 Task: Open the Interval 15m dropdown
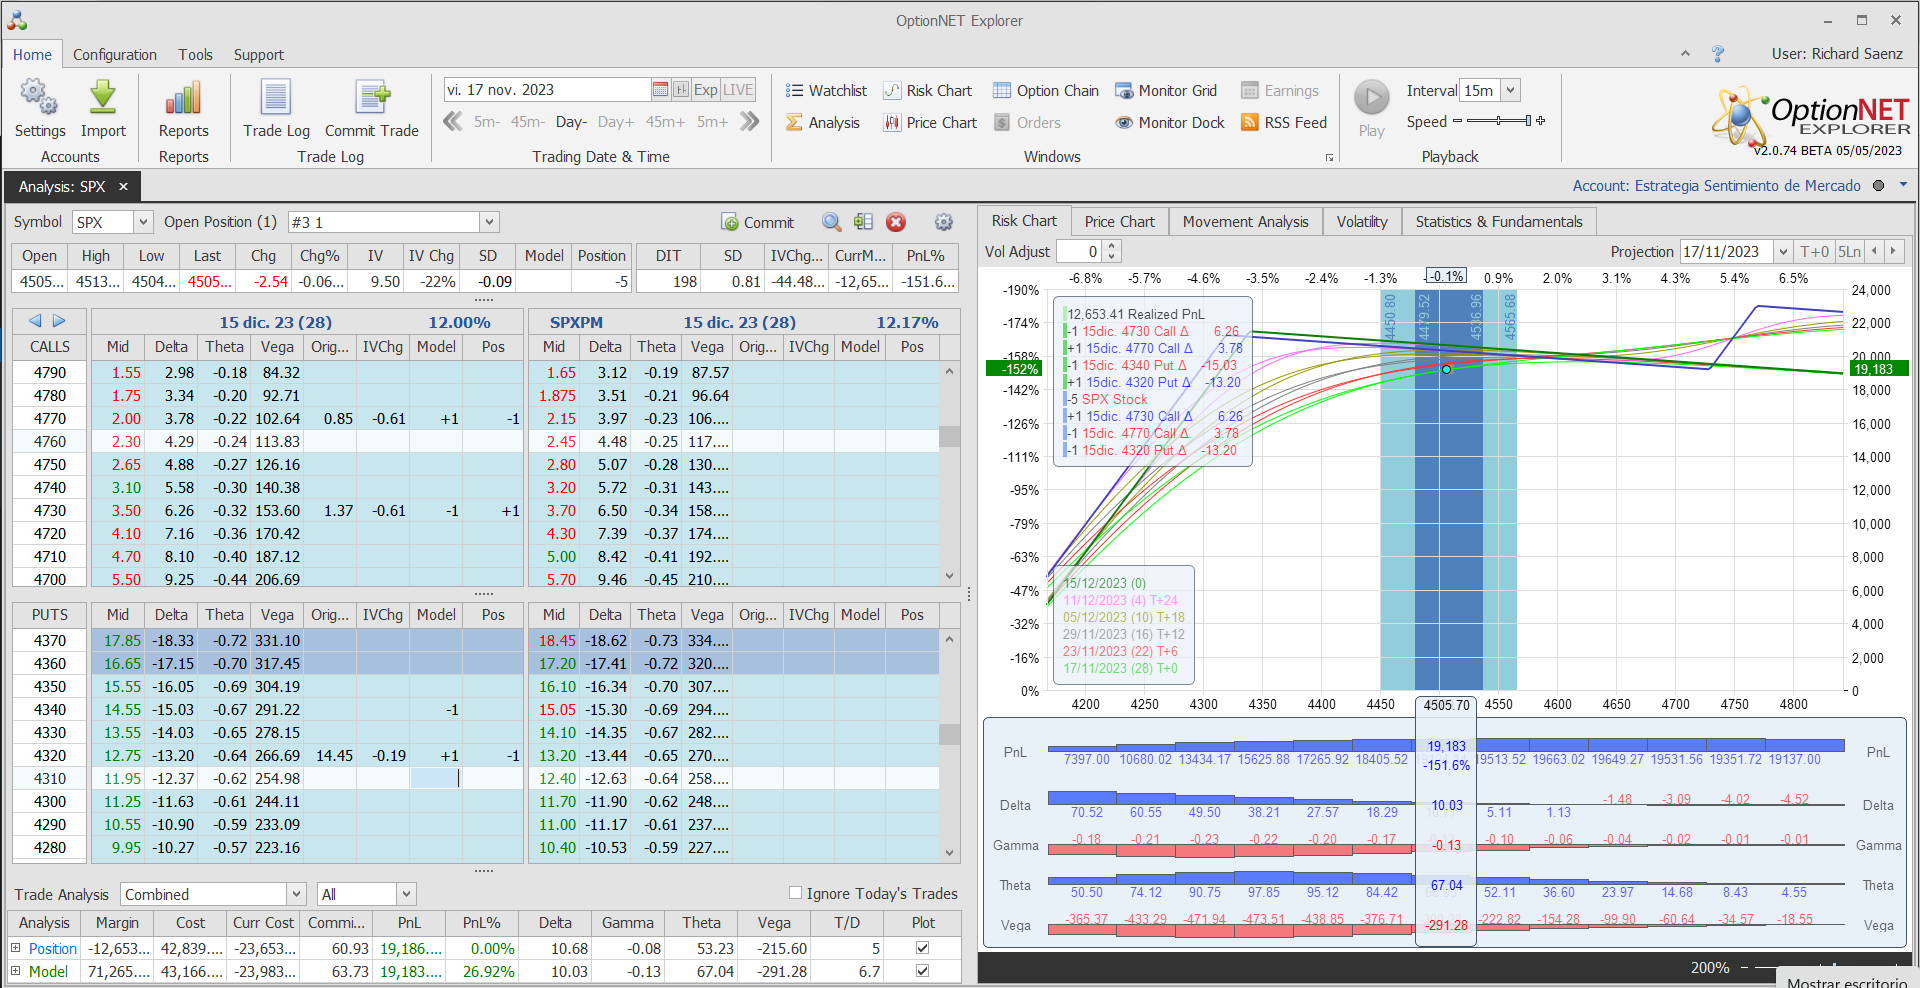coord(1510,90)
